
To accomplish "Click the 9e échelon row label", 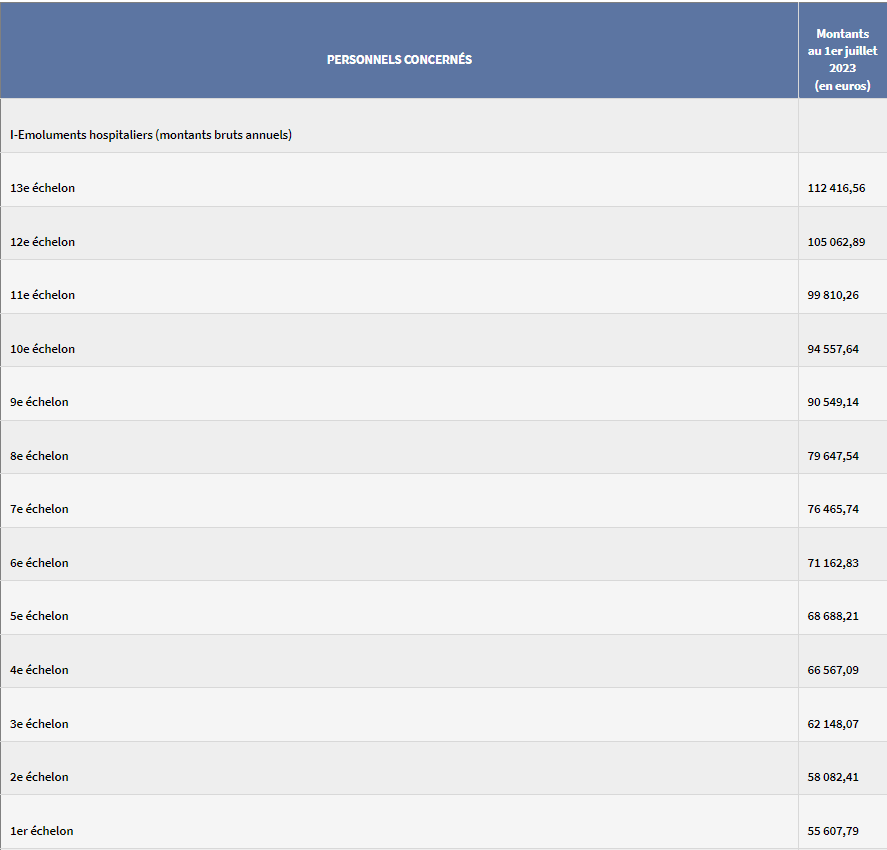I will [39, 402].
